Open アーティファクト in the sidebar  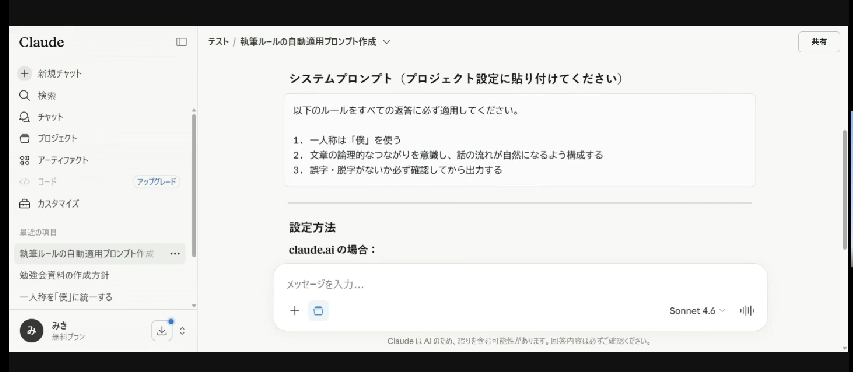63,160
